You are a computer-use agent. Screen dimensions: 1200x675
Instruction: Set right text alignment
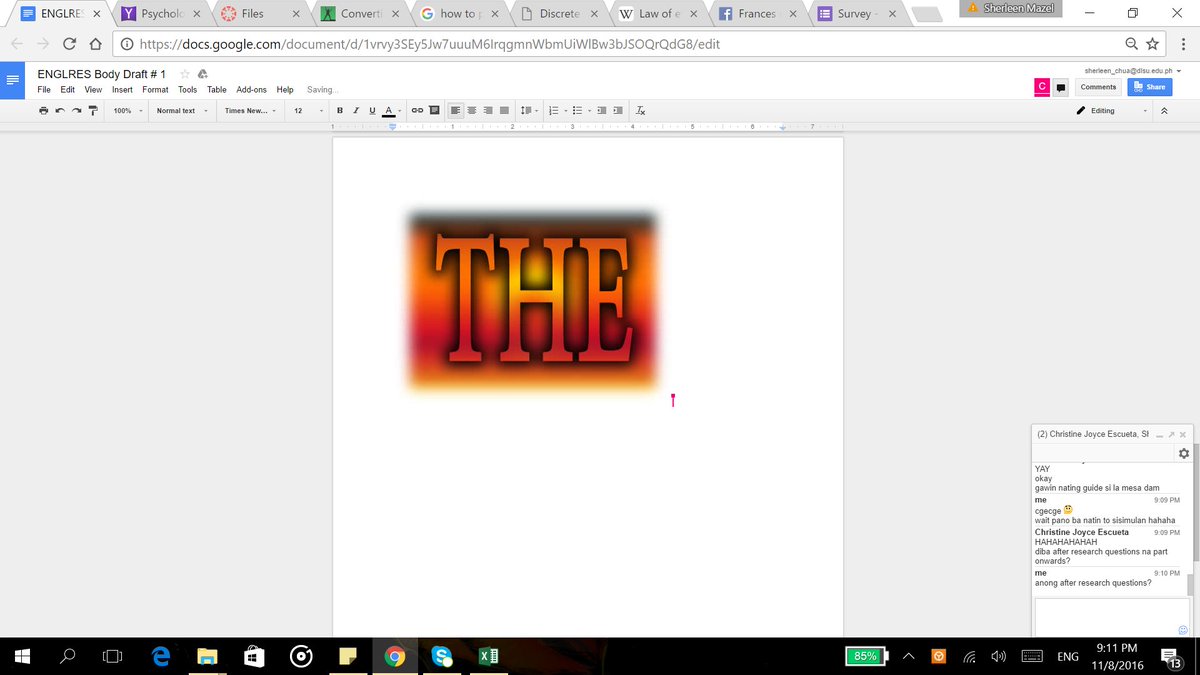[487, 111]
